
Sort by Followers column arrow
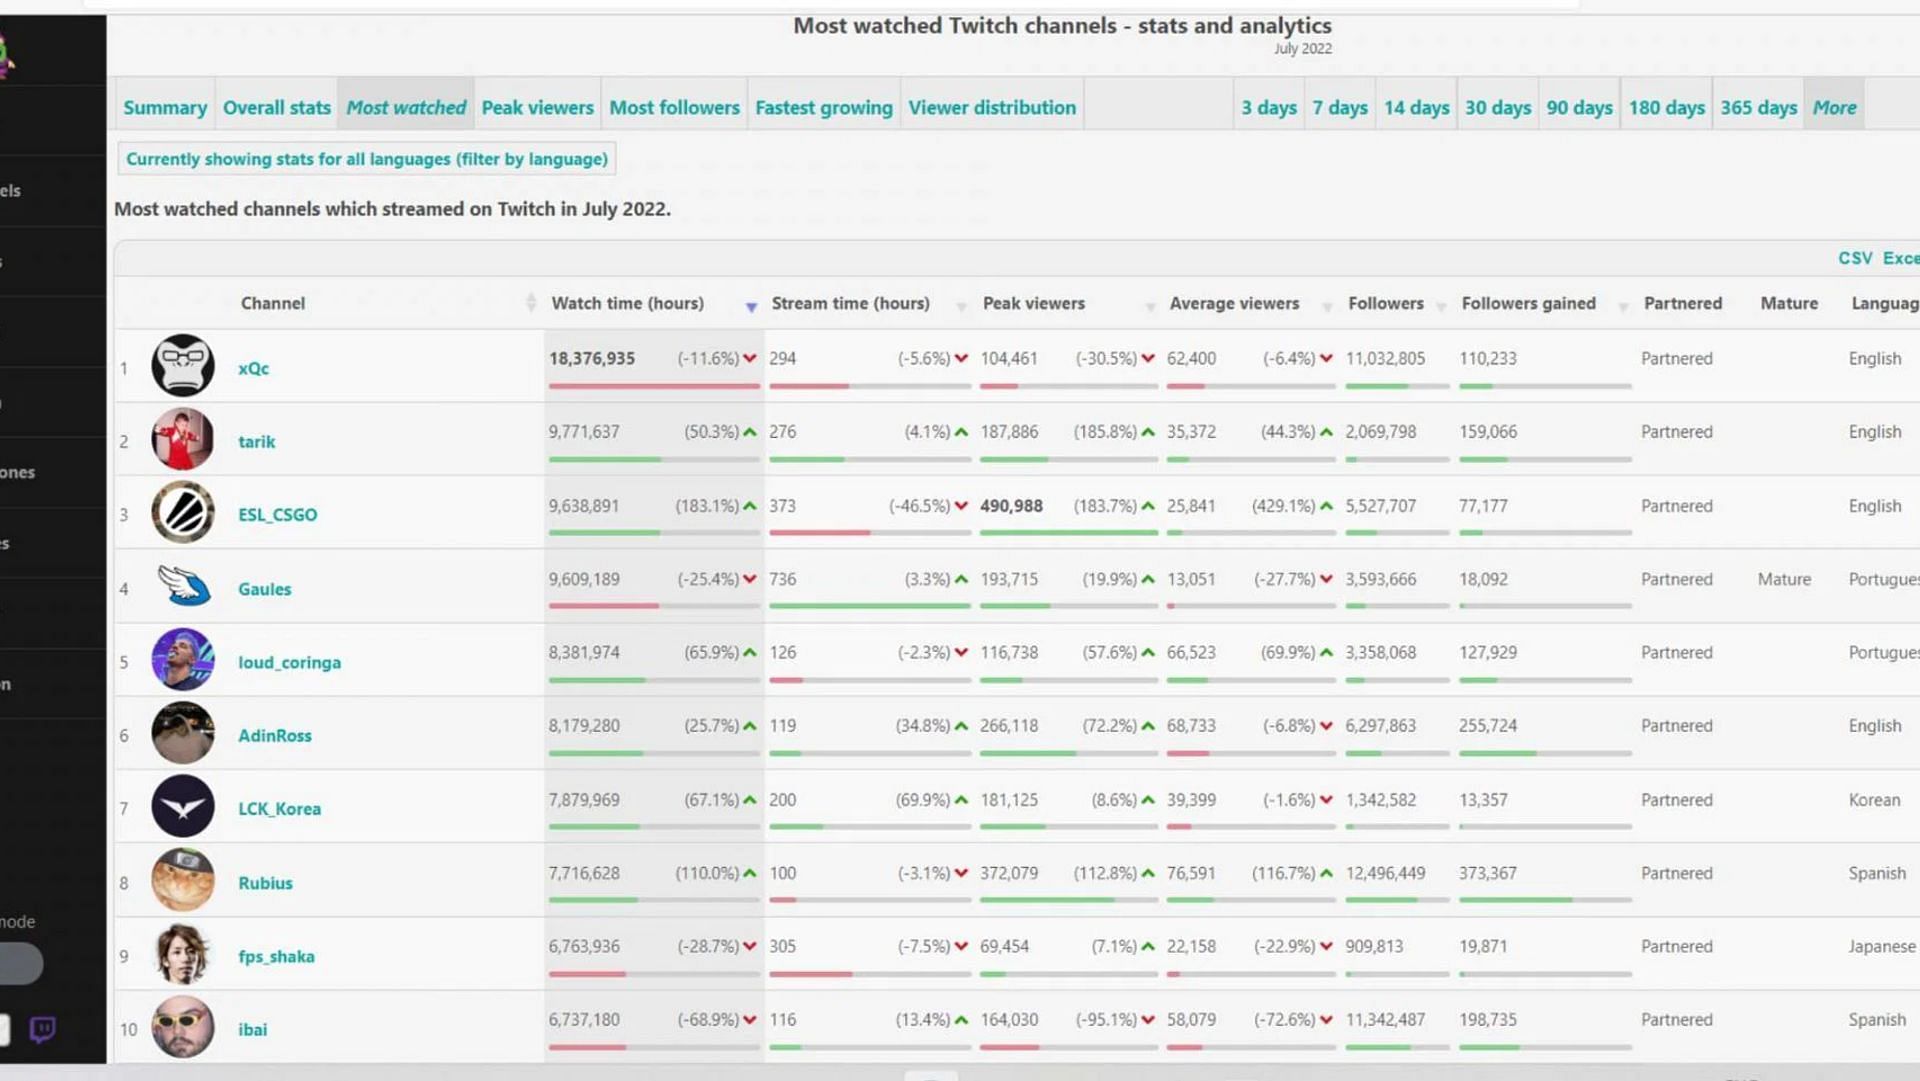pos(1441,307)
